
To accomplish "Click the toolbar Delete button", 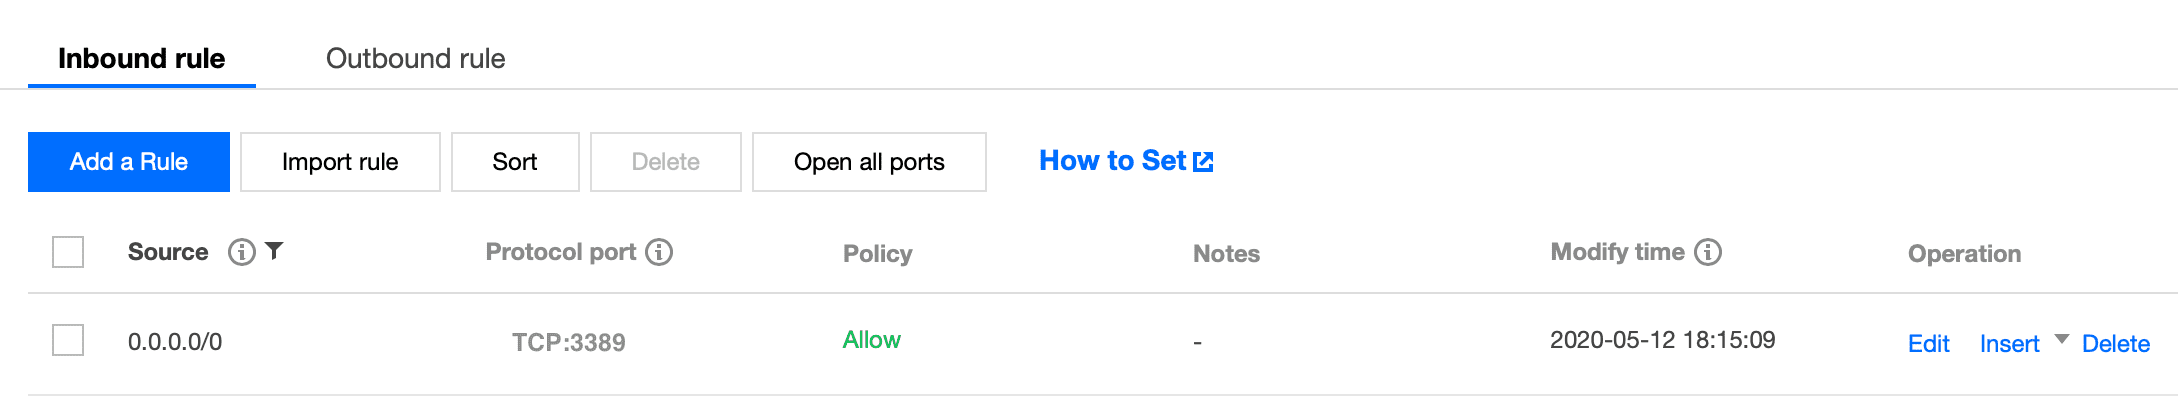I will pos(665,162).
